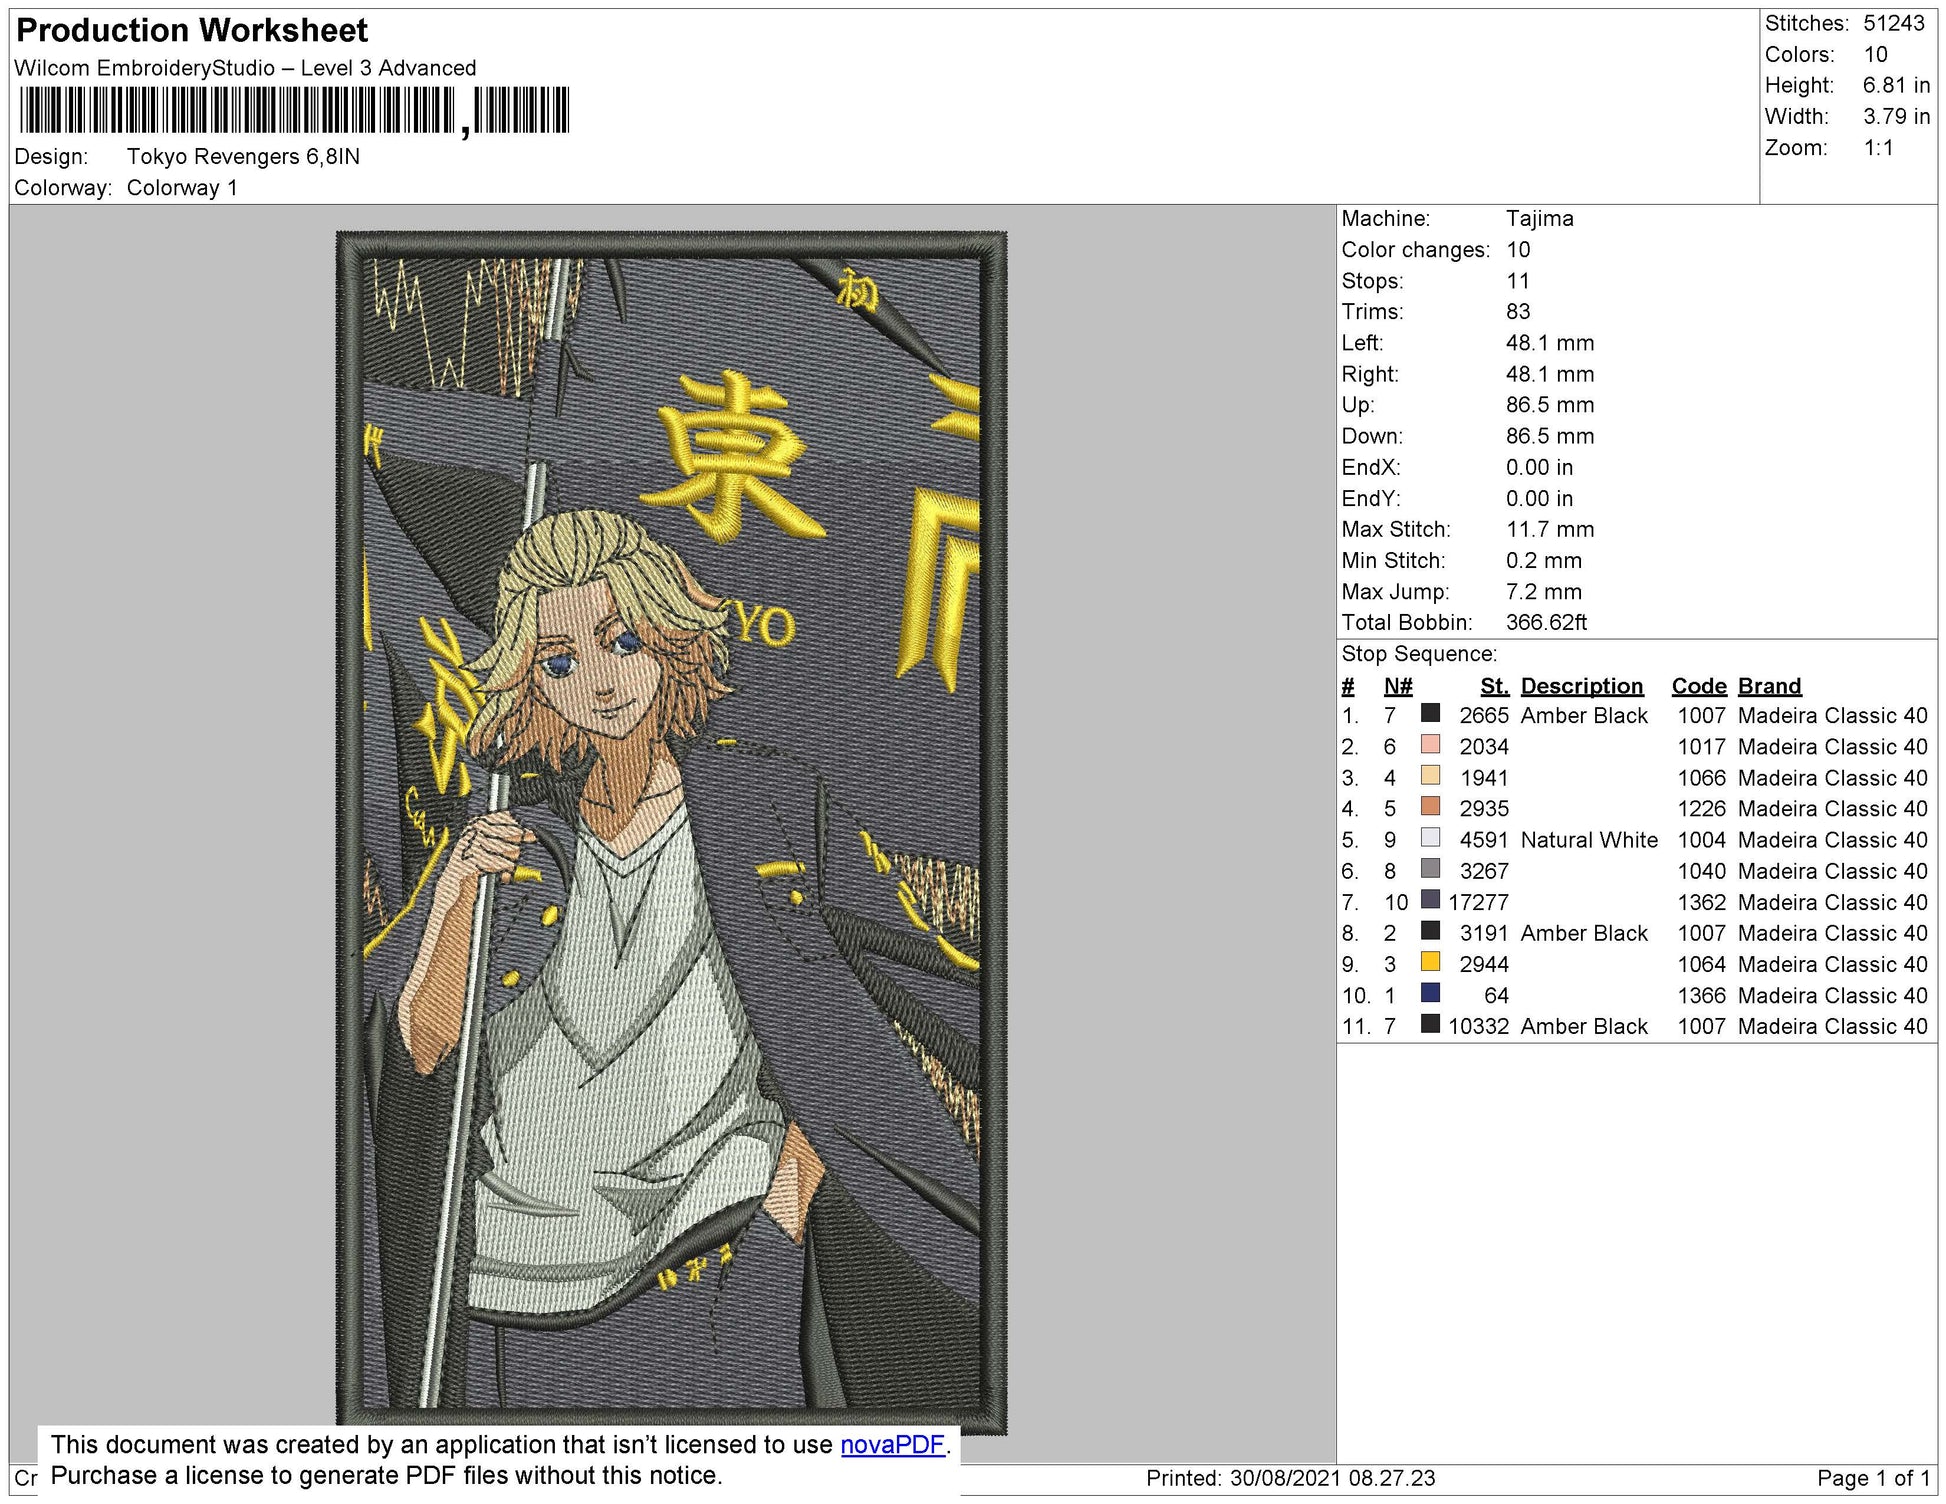Click the Tokyo Revengers 6,8IN design name
The height and width of the screenshot is (1504, 1946).
(x=243, y=157)
